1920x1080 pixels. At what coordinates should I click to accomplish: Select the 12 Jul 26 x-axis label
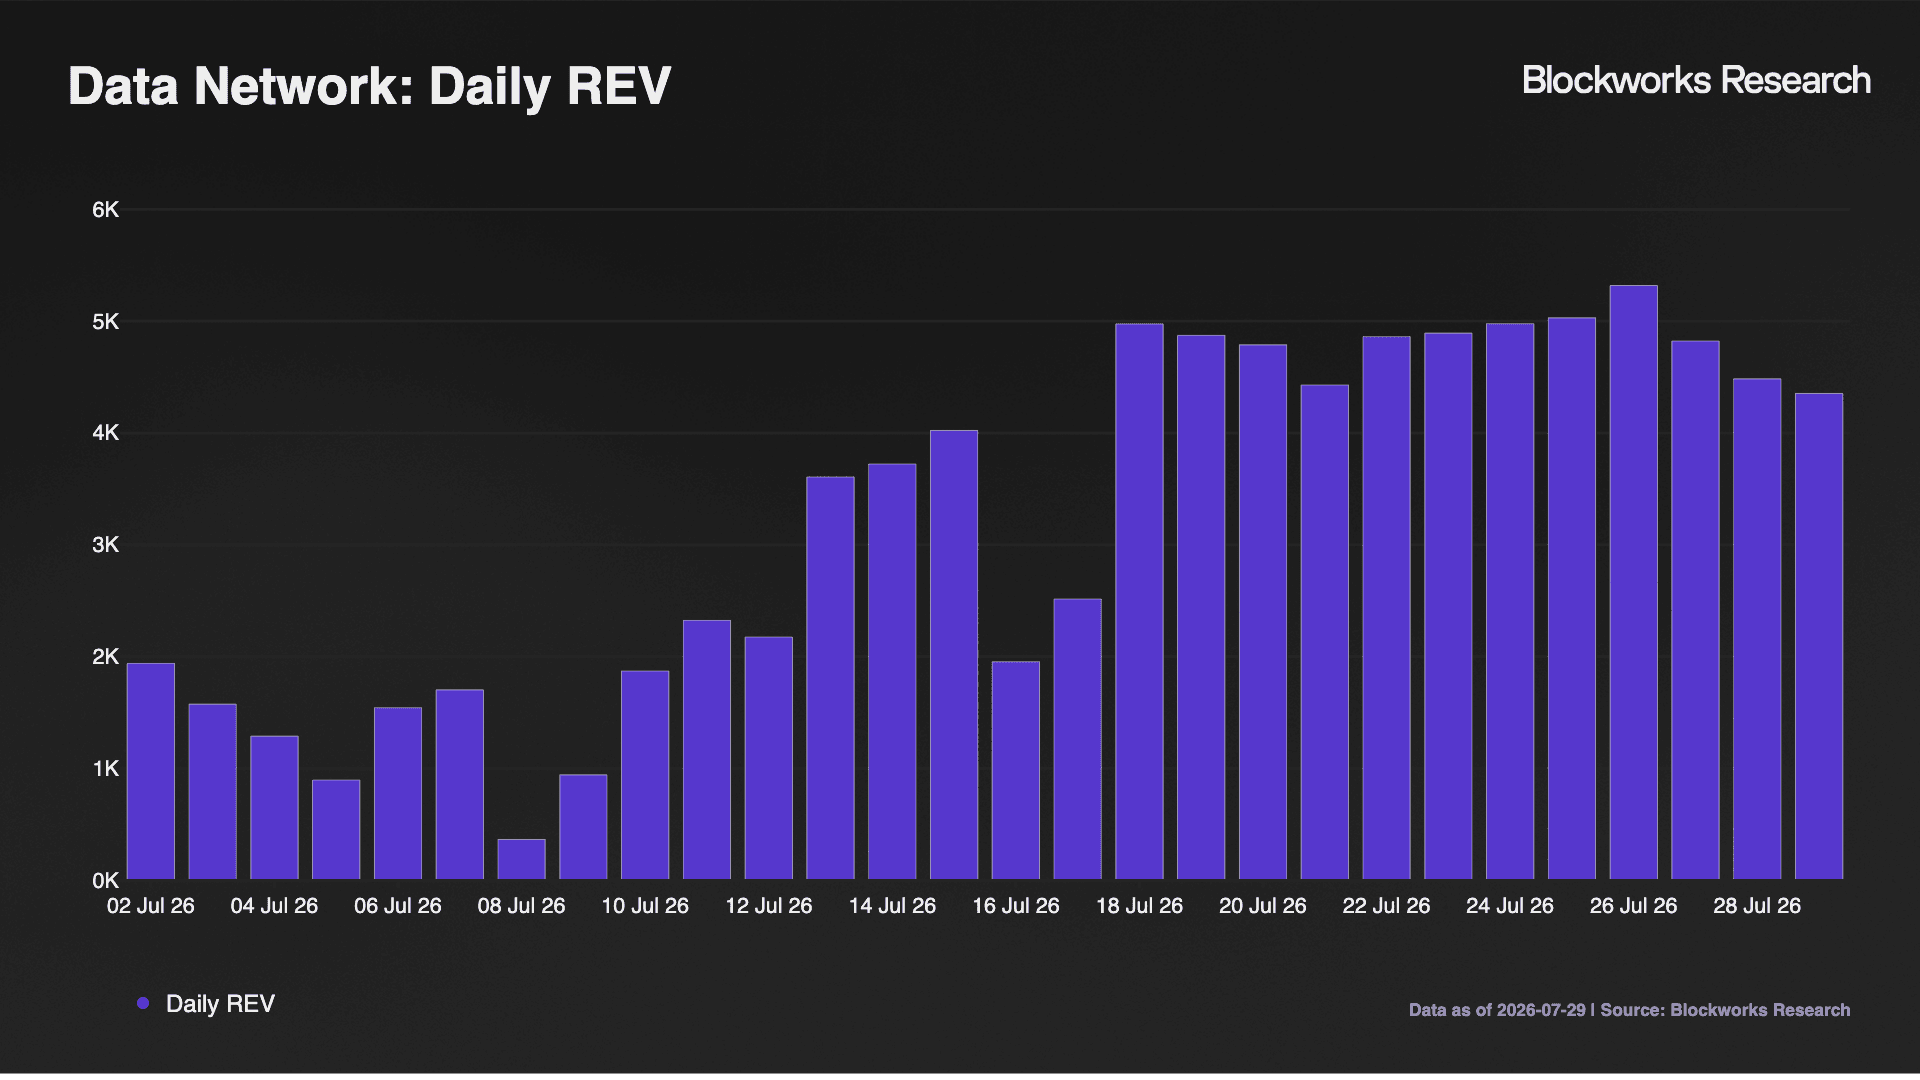point(769,906)
